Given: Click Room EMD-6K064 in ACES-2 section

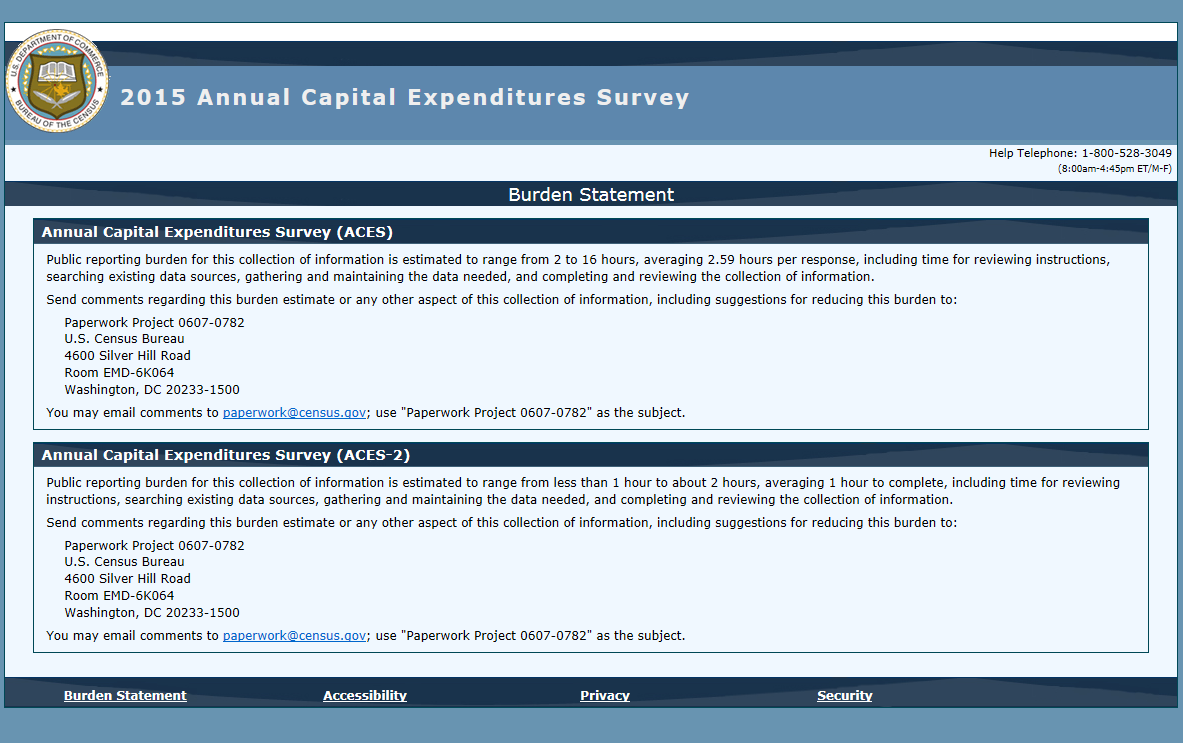Looking at the screenshot, I should pos(119,596).
